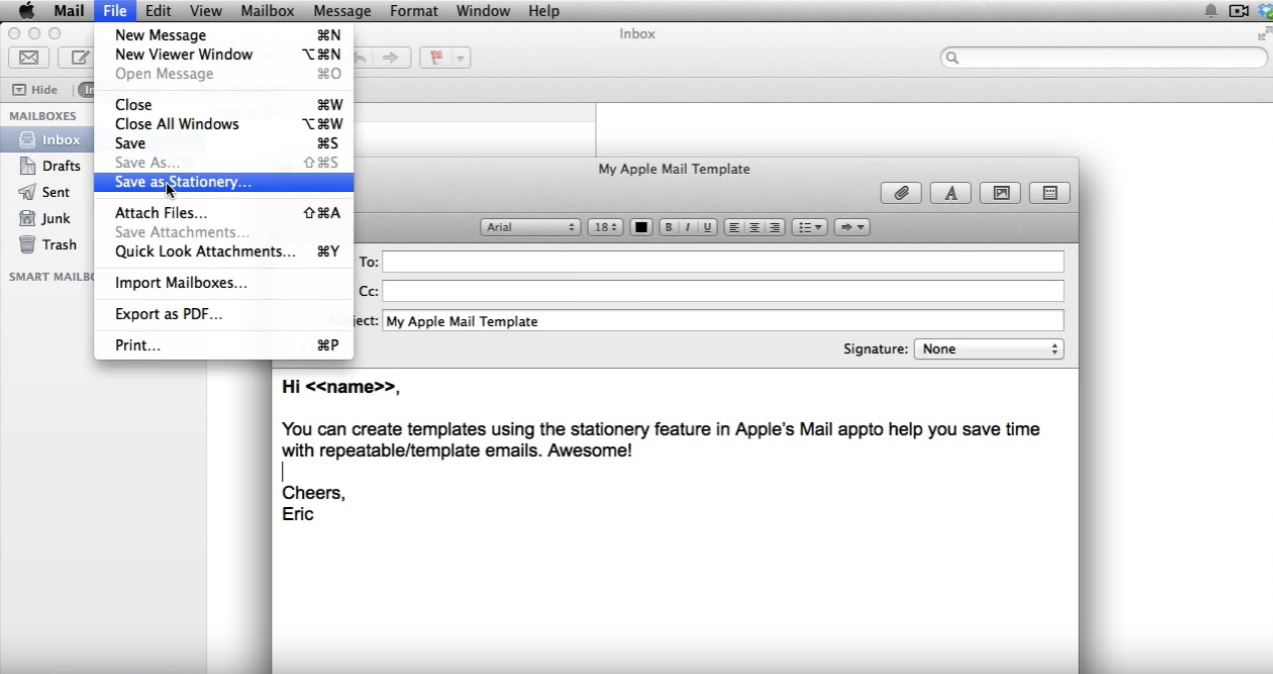Open the Mailbox menu
This screenshot has height=674, width=1273.
coord(267,11)
